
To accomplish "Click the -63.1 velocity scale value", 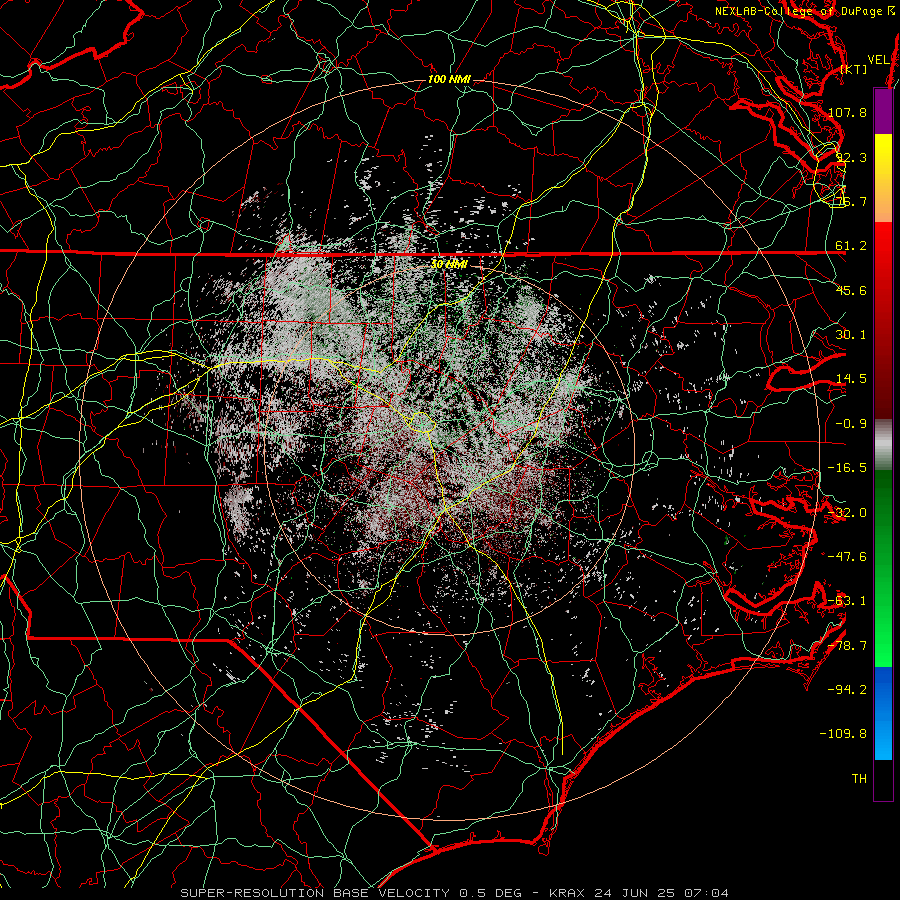I will pyautogui.click(x=847, y=601).
